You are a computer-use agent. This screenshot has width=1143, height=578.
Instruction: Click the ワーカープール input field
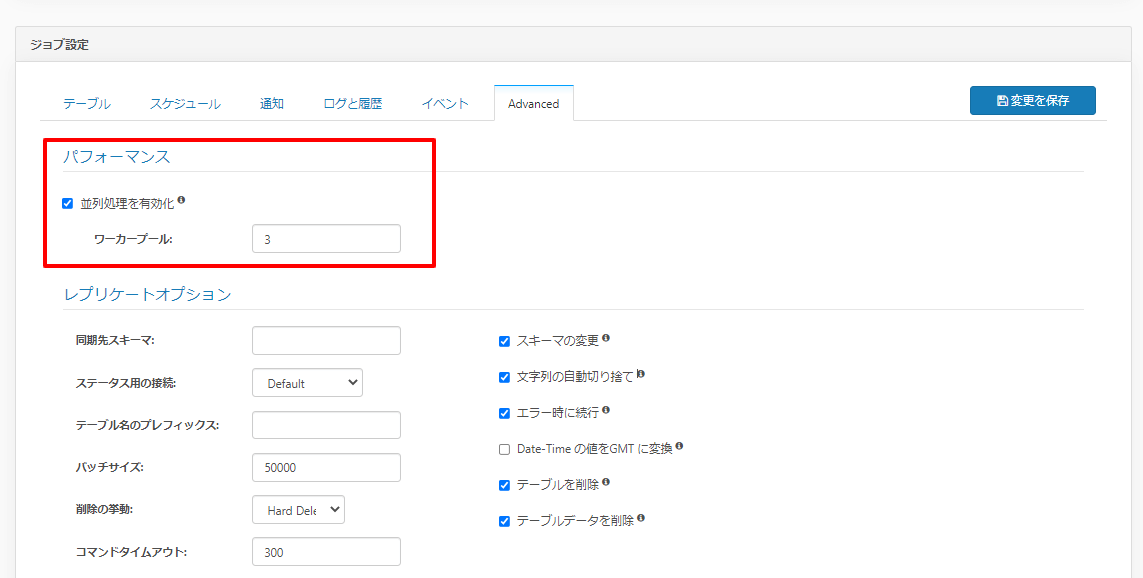click(x=327, y=238)
